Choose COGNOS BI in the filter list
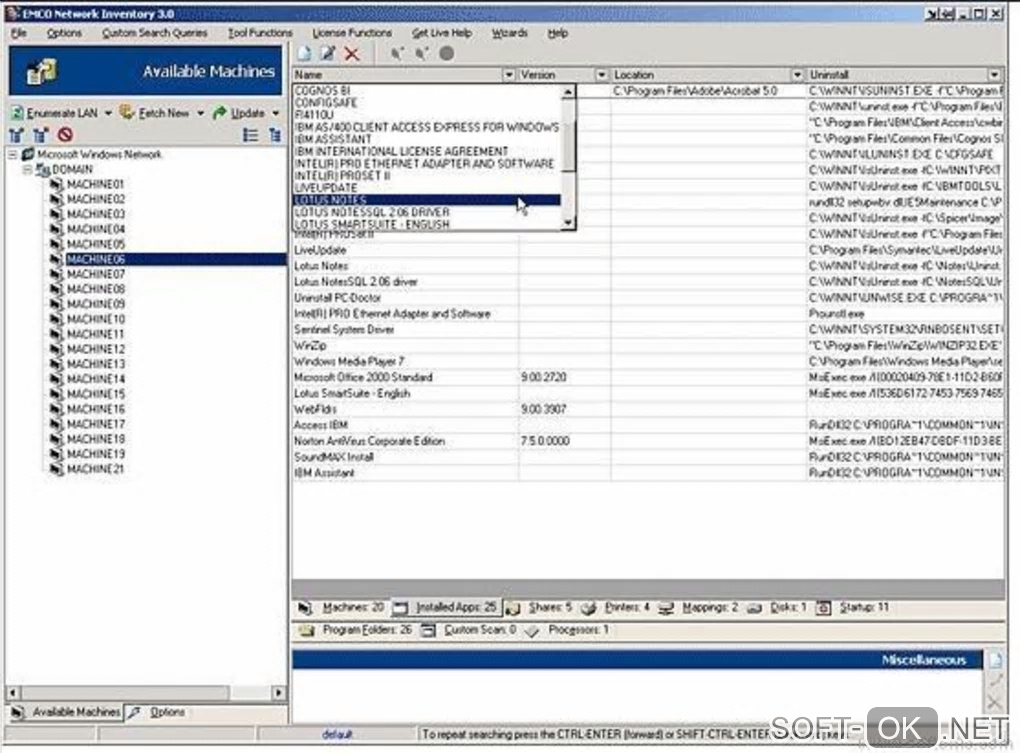The height and width of the screenshot is (753, 1020). click(427, 91)
